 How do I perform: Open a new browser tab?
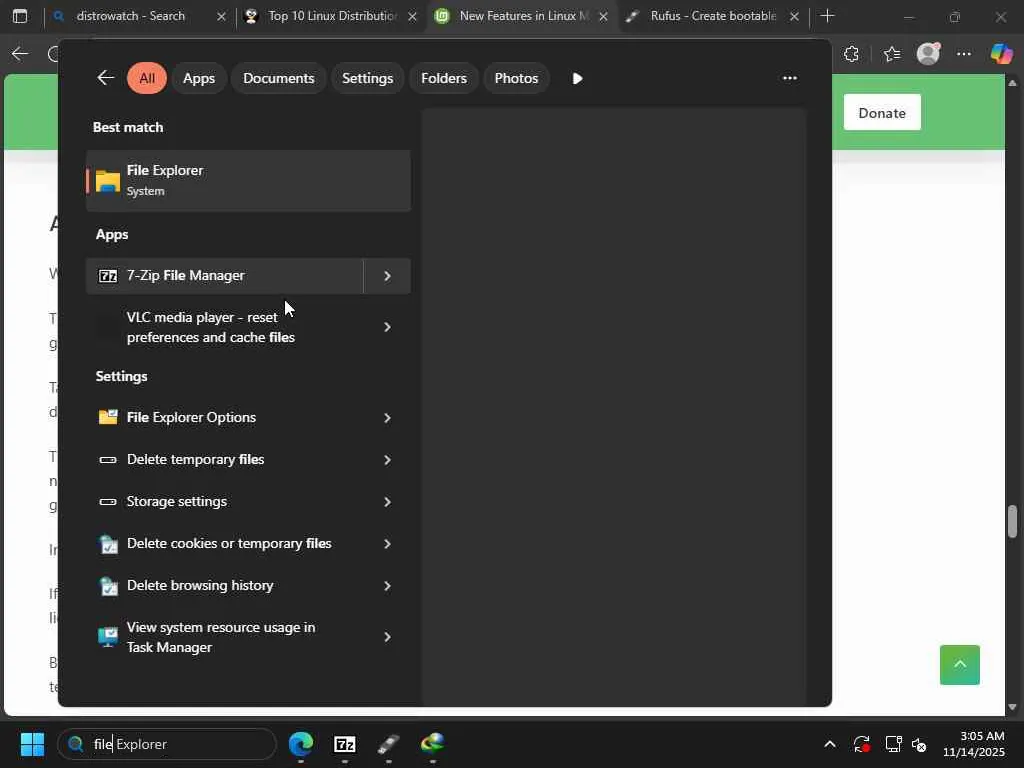point(827,16)
